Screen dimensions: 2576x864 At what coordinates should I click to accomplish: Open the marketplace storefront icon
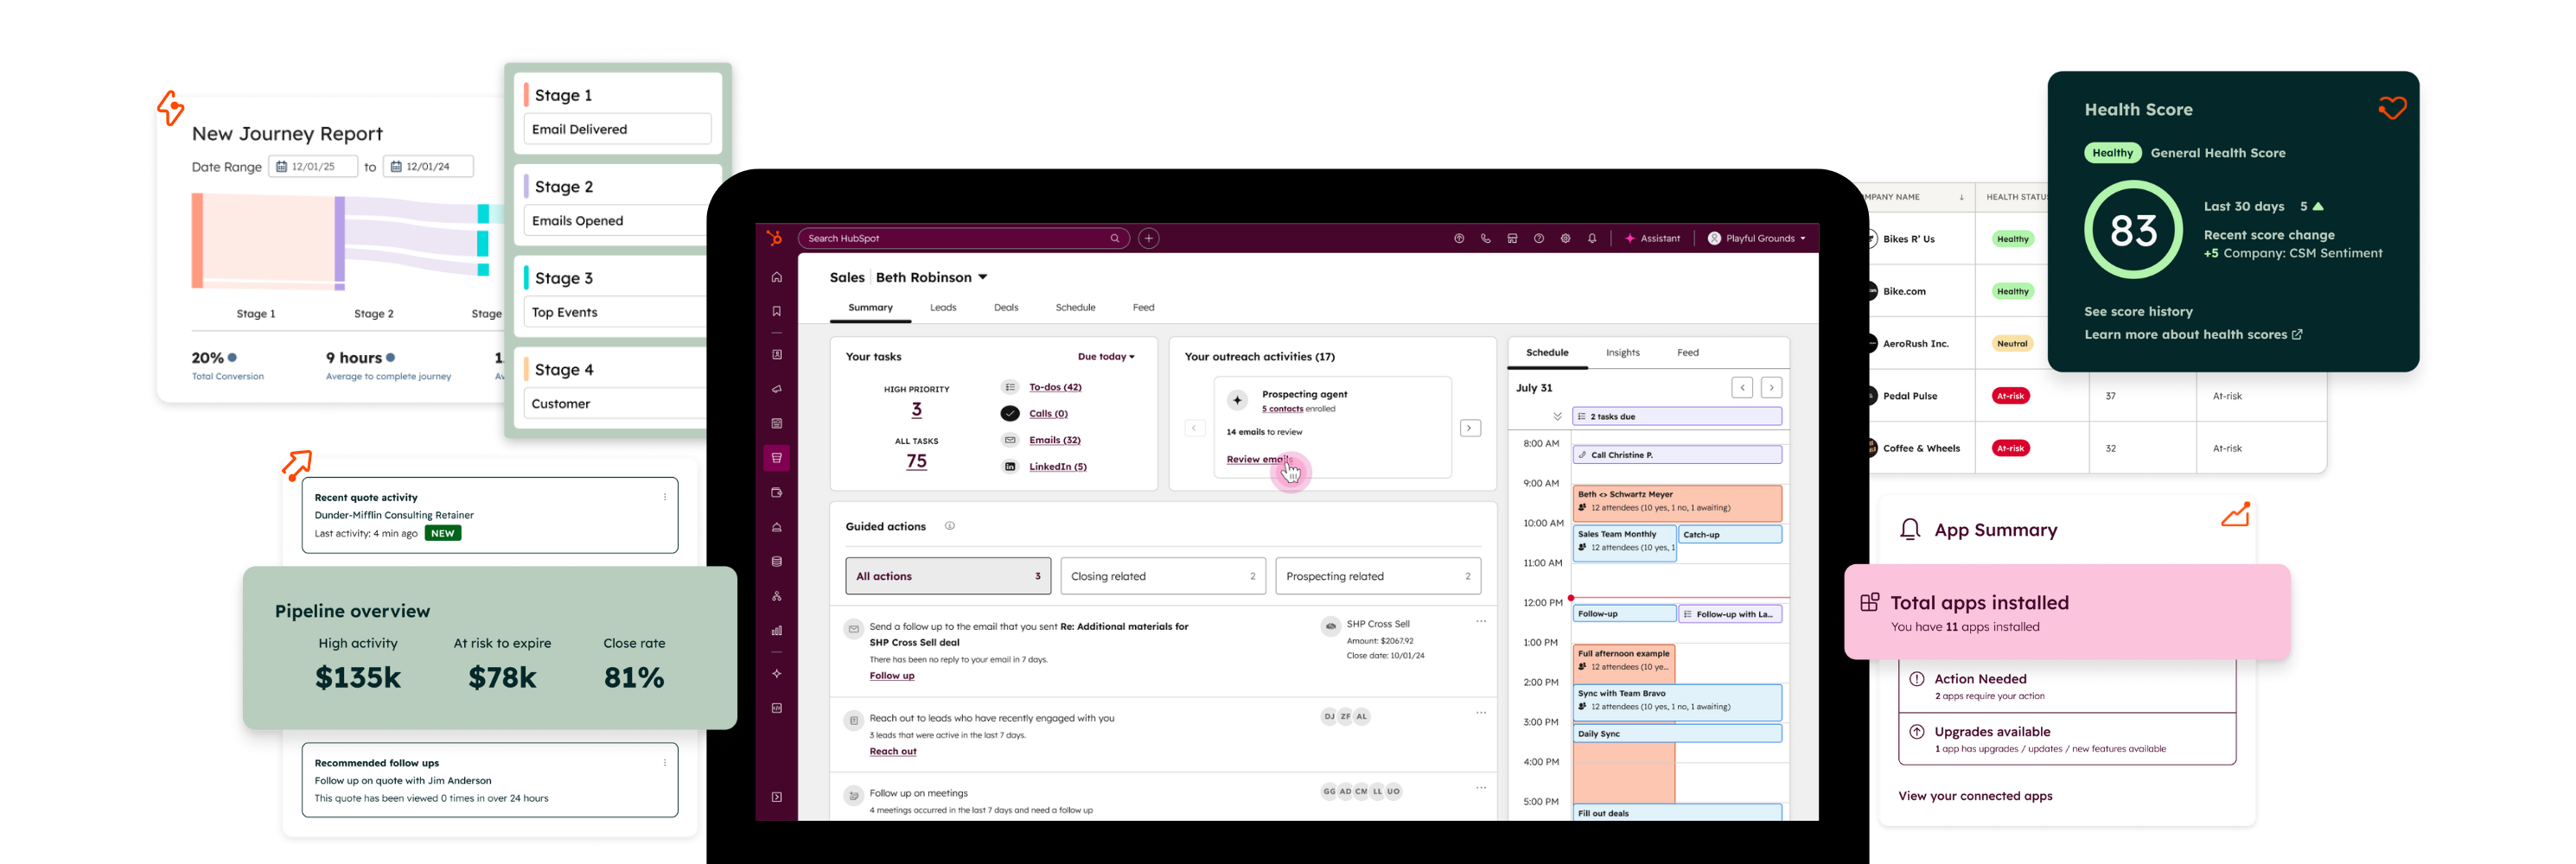pyautogui.click(x=1512, y=239)
